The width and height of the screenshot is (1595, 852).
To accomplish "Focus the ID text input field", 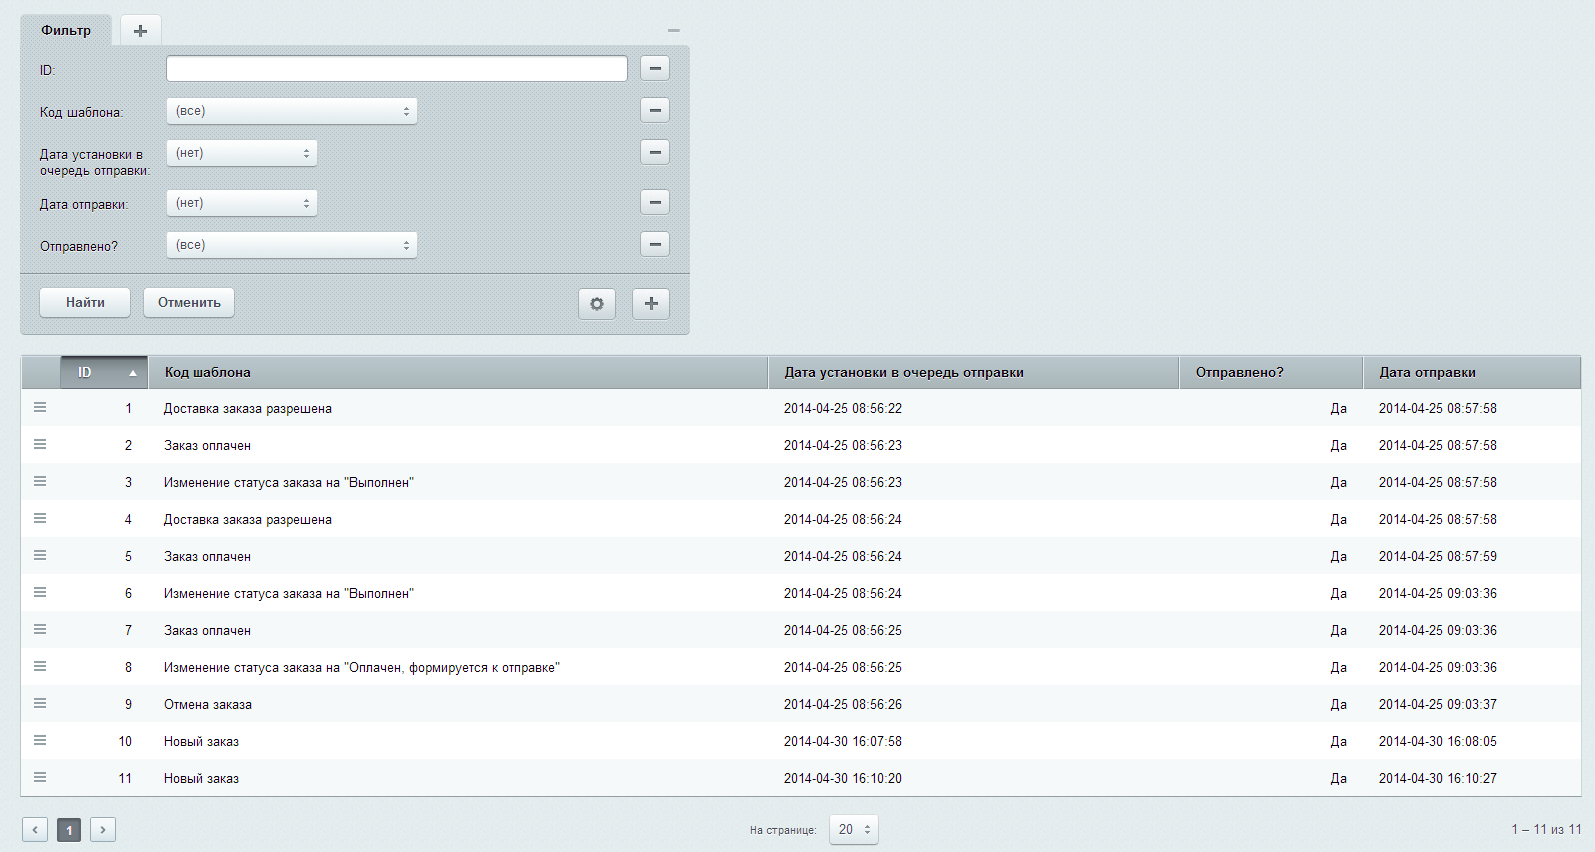I will pos(396,69).
